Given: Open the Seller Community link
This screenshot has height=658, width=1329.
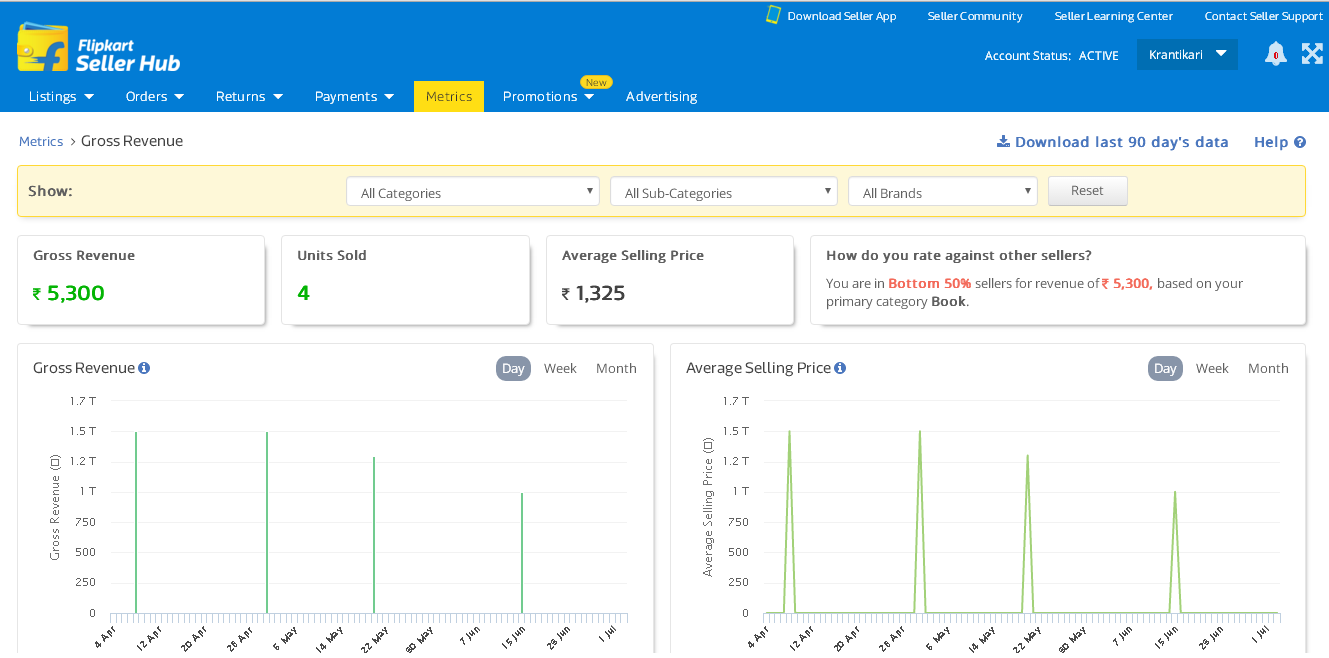Looking at the screenshot, I should pos(974,15).
